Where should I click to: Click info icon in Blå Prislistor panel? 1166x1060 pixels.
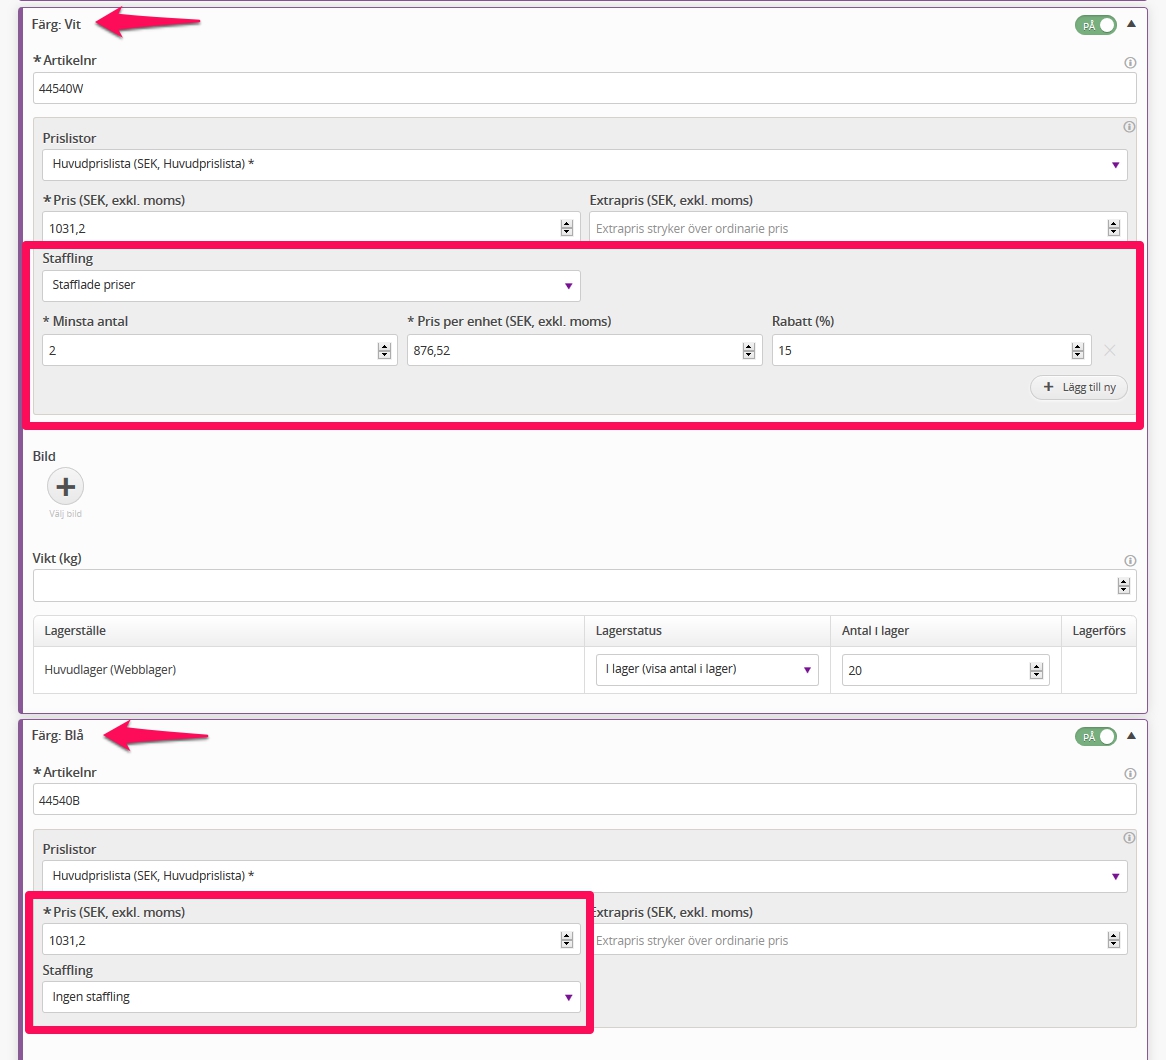(1129, 838)
